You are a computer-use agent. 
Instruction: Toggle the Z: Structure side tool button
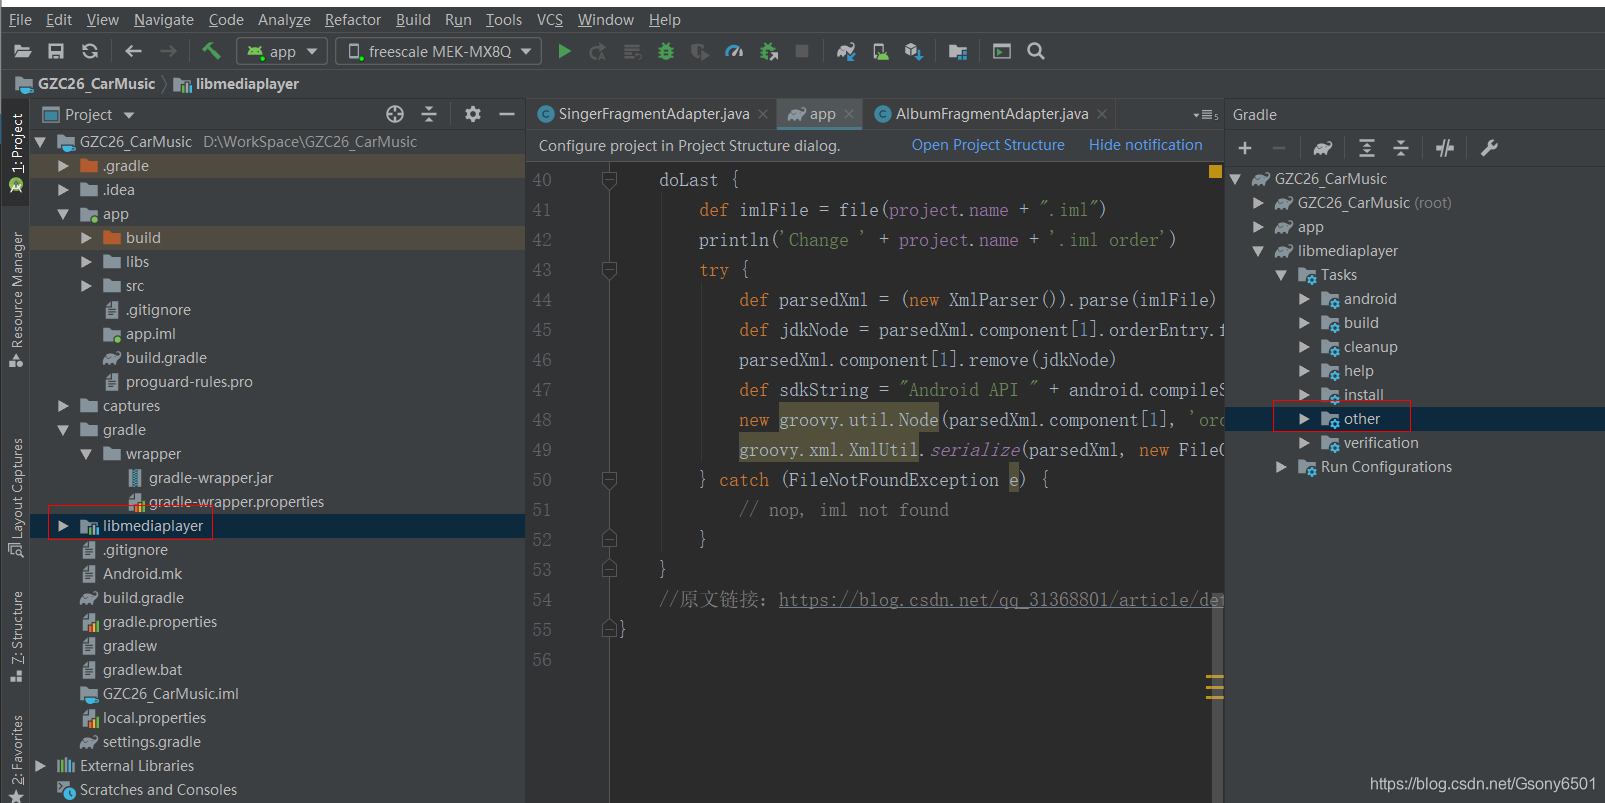(16, 637)
